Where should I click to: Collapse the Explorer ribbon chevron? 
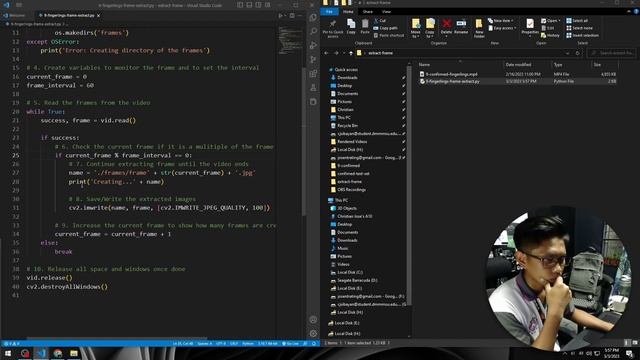click(629, 12)
